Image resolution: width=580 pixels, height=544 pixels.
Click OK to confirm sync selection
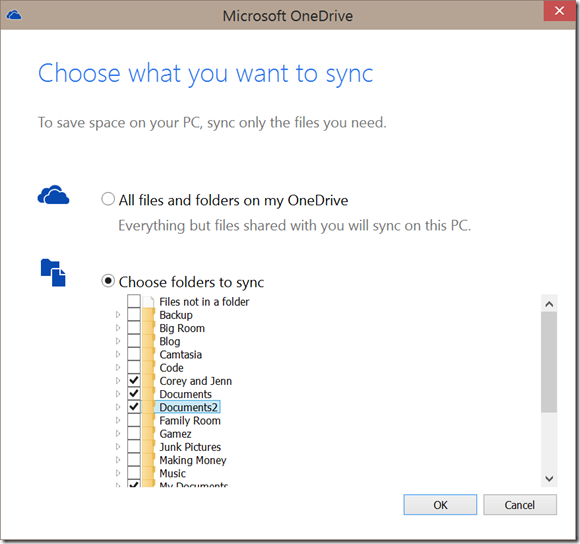[440, 505]
